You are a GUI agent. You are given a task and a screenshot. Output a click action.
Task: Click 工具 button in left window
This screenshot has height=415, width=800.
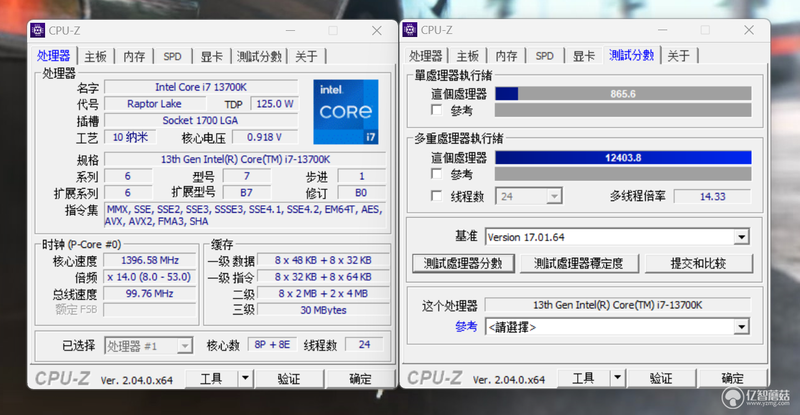pos(211,378)
